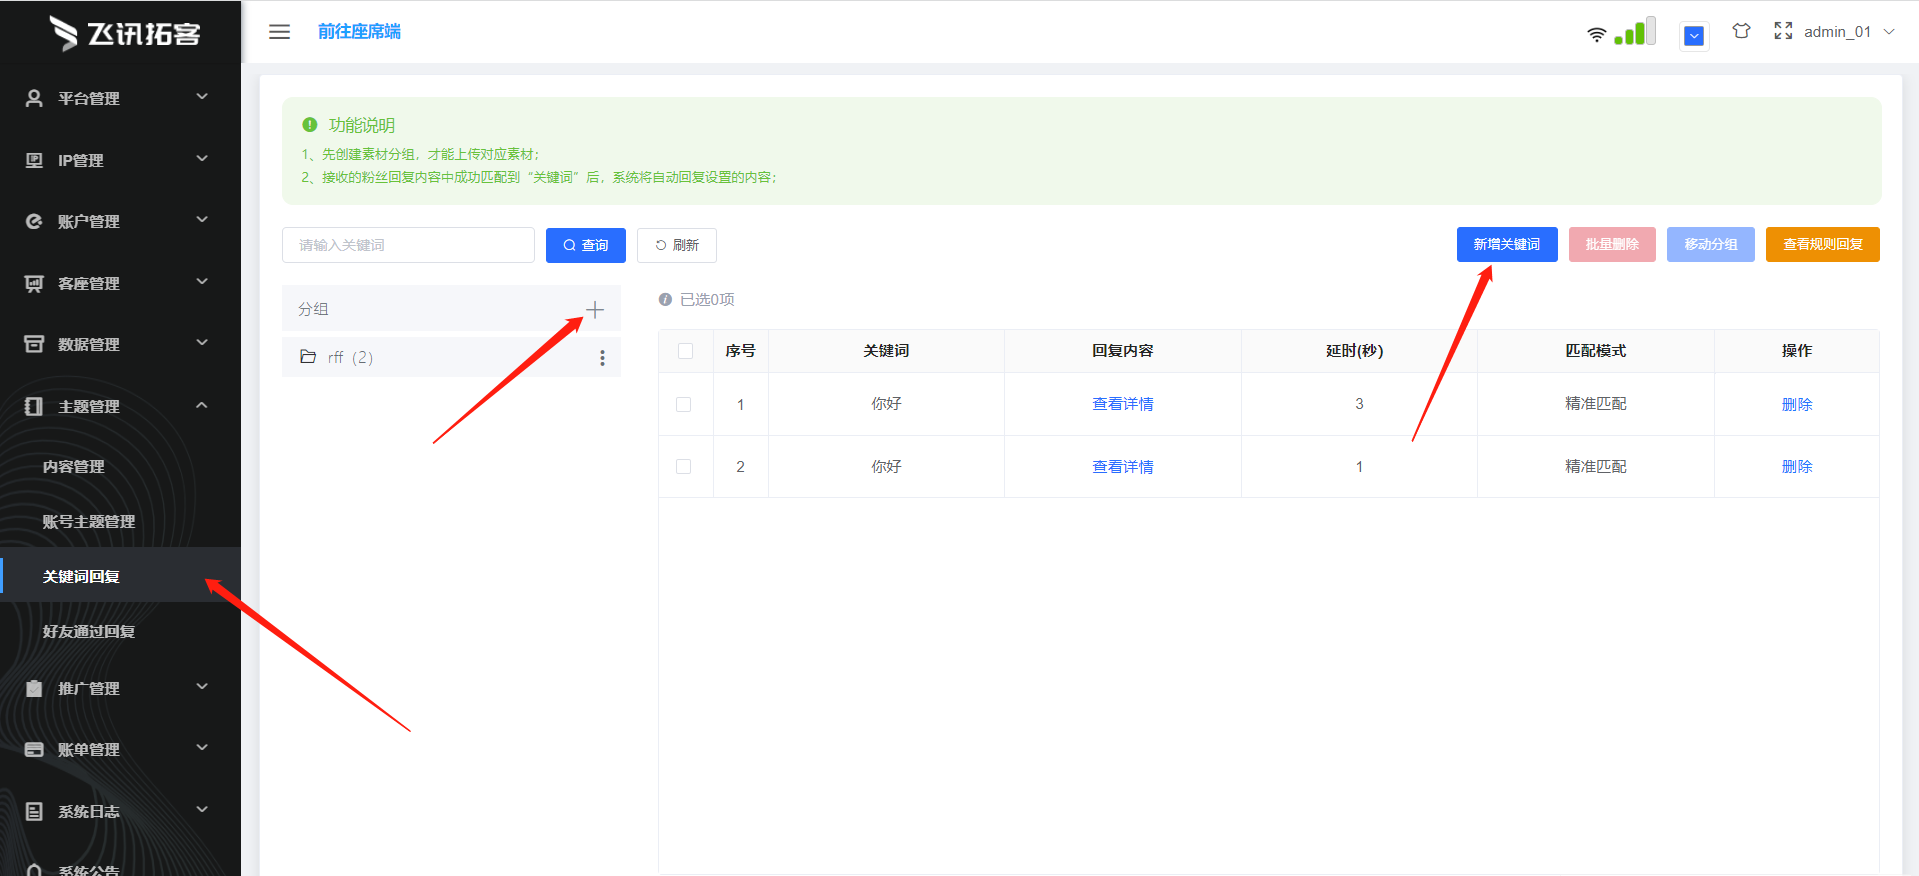Click the 查看规则回复 orange button
The height and width of the screenshot is (876, 1919).
click(x=1823, y=244)
